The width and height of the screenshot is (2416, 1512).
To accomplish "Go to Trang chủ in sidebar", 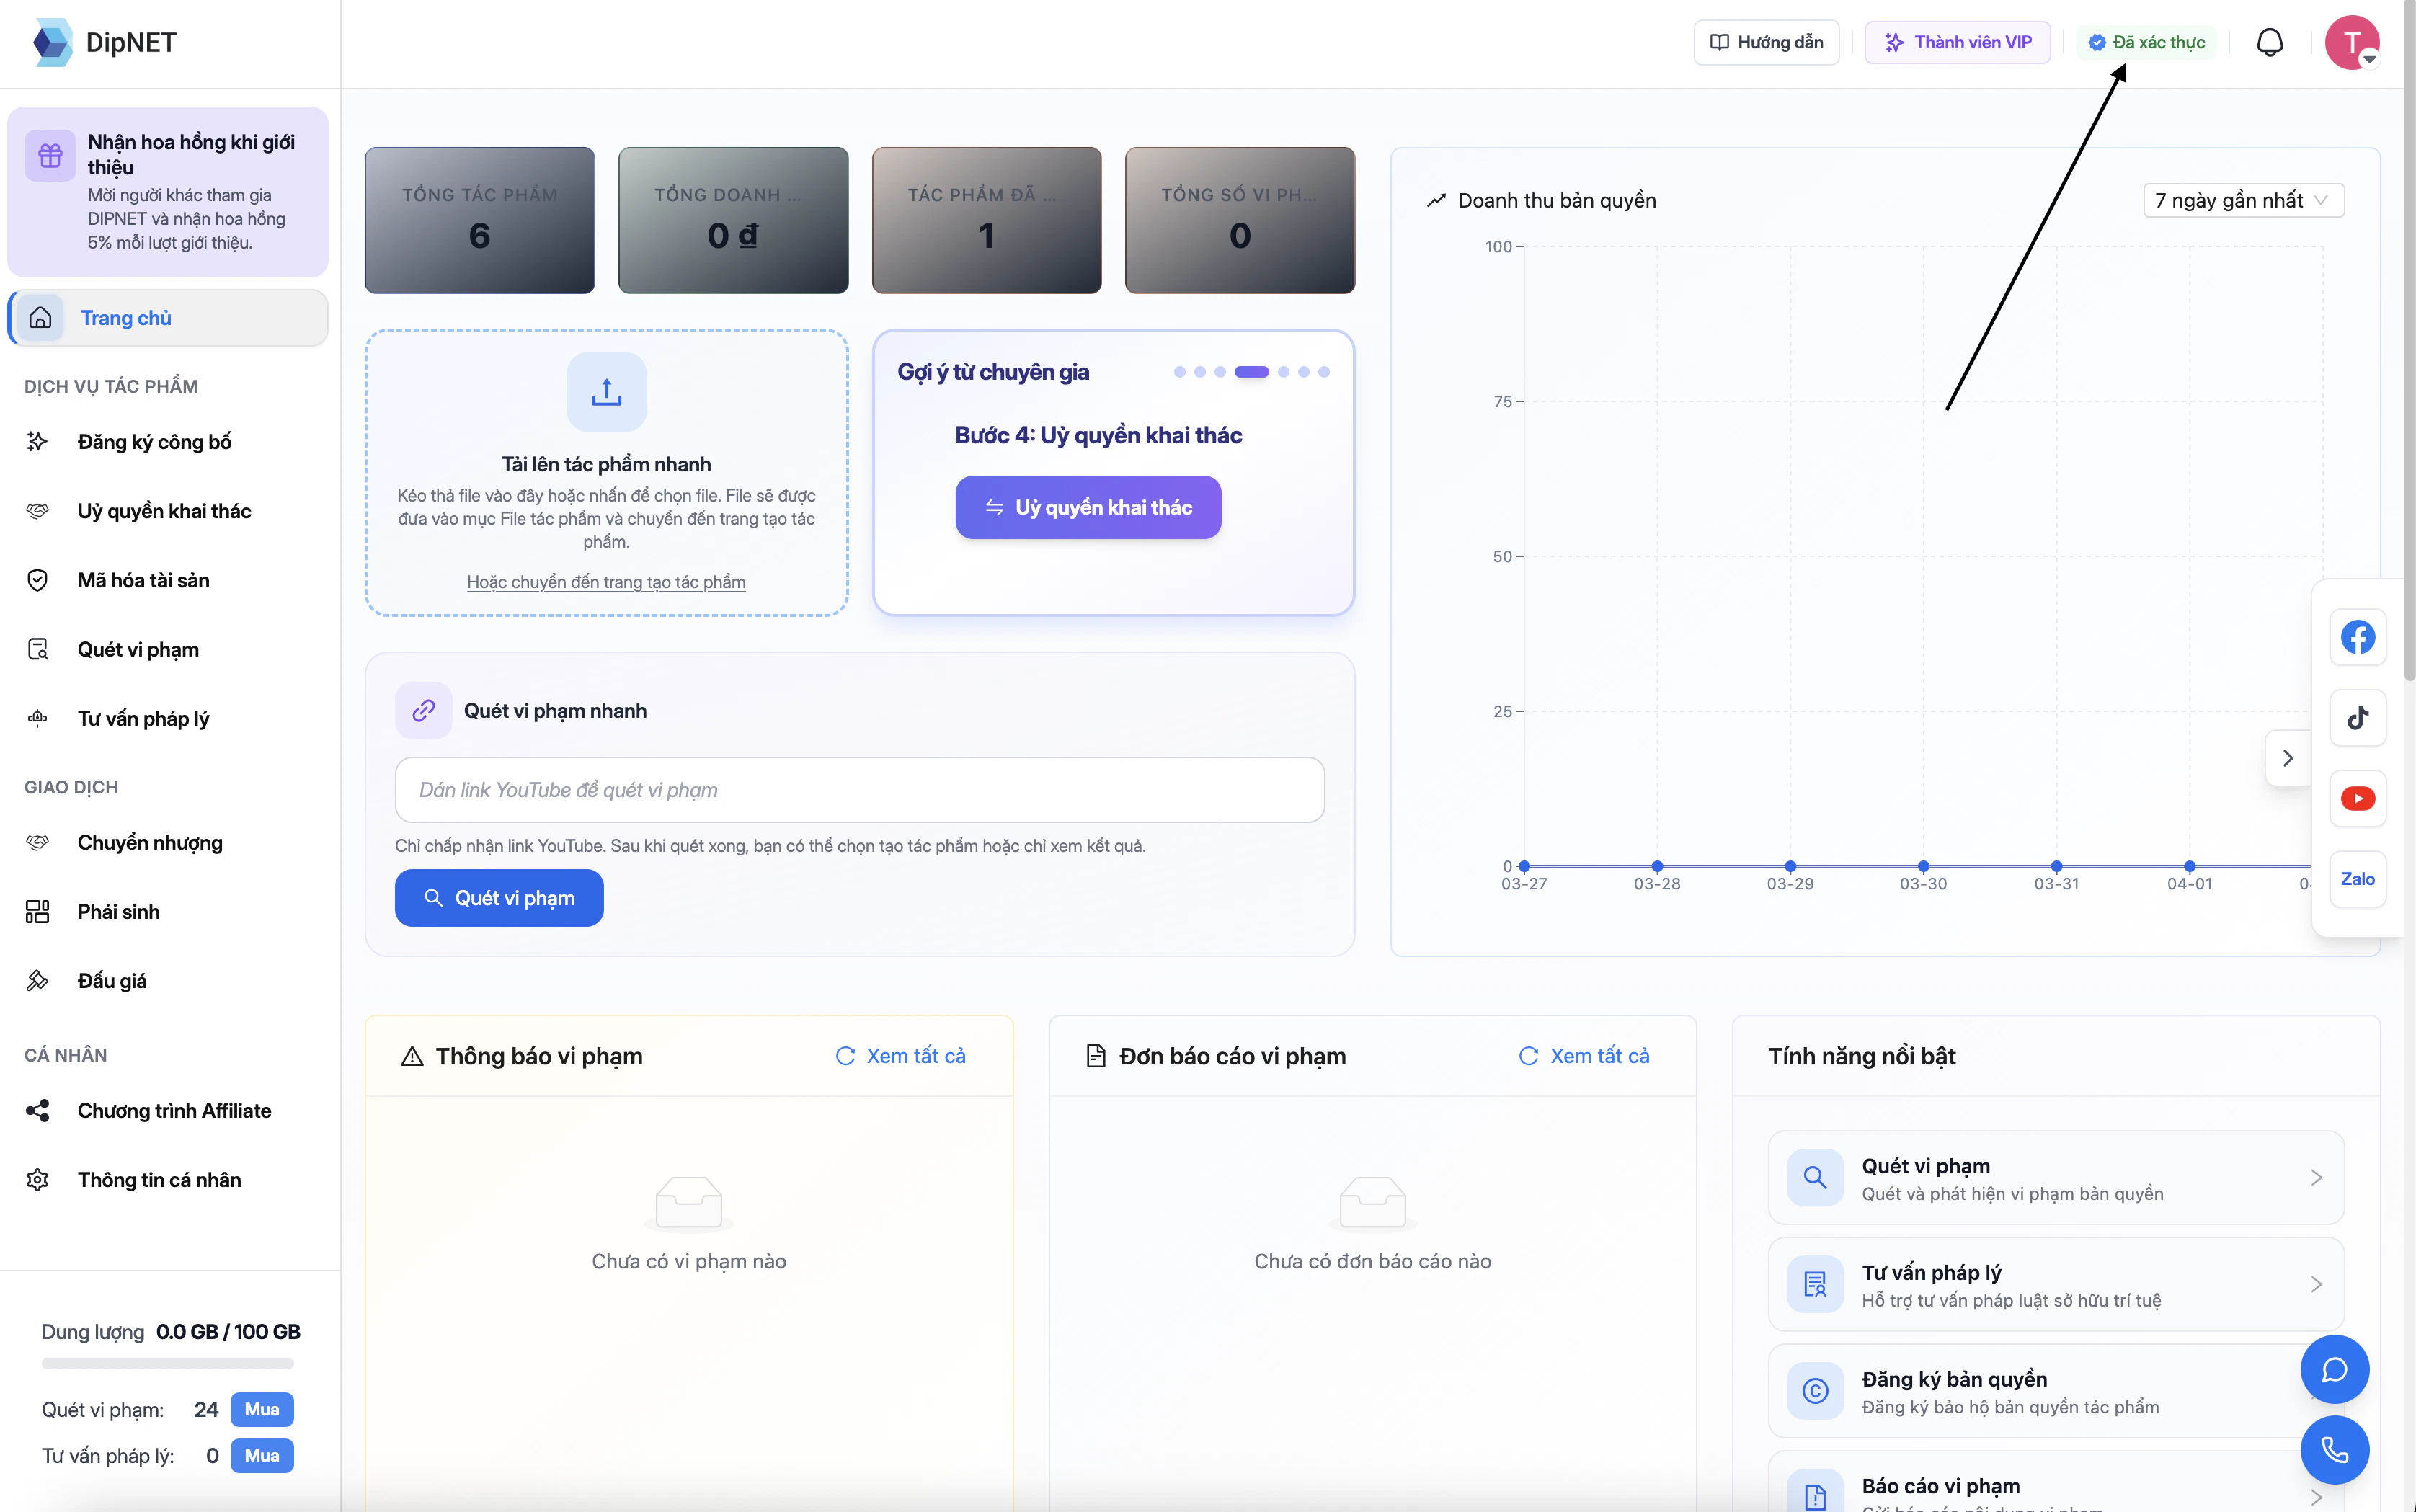I will [x=168, y=318].
